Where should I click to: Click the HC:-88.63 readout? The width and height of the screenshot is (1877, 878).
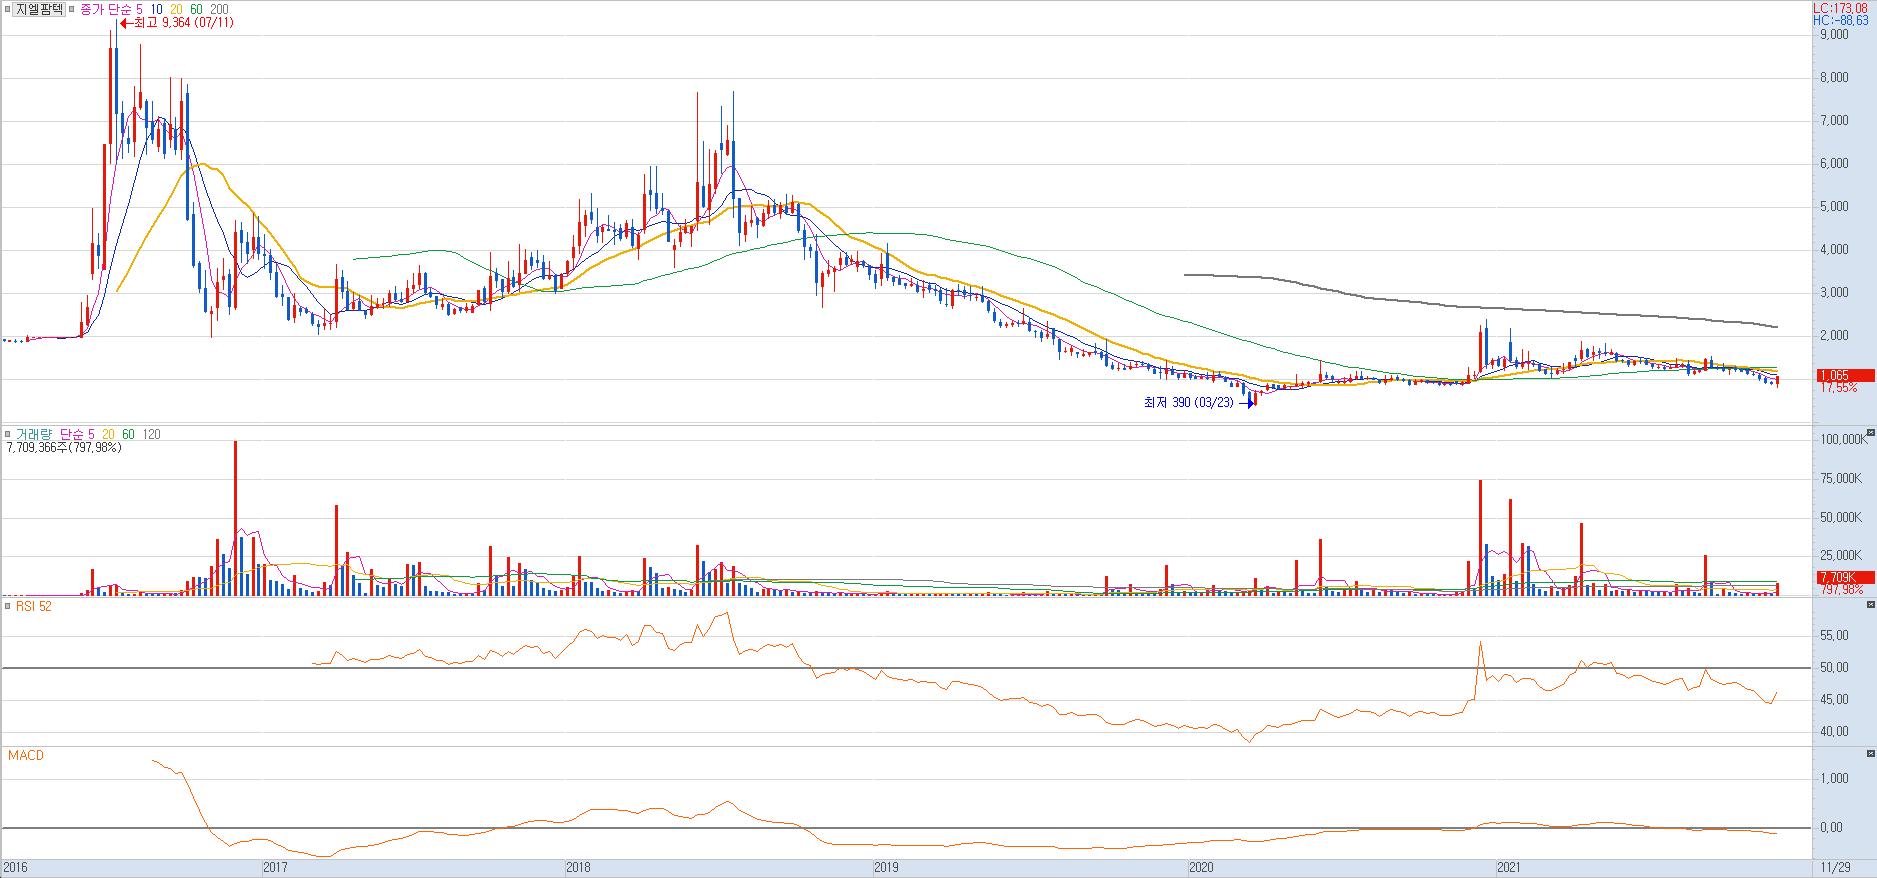1843,20
